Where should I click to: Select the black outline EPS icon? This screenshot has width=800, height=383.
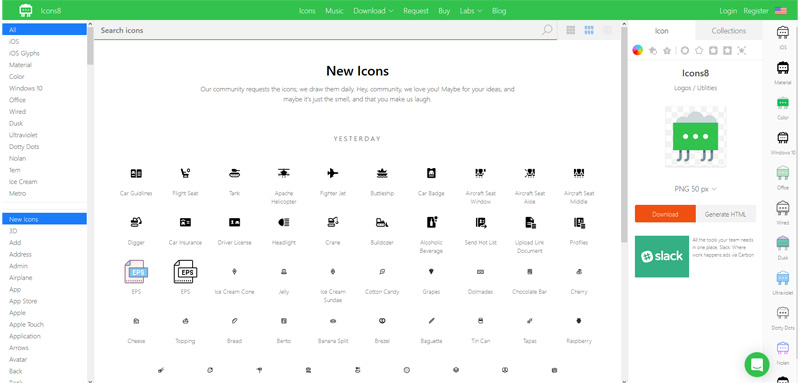coord(185,272)
